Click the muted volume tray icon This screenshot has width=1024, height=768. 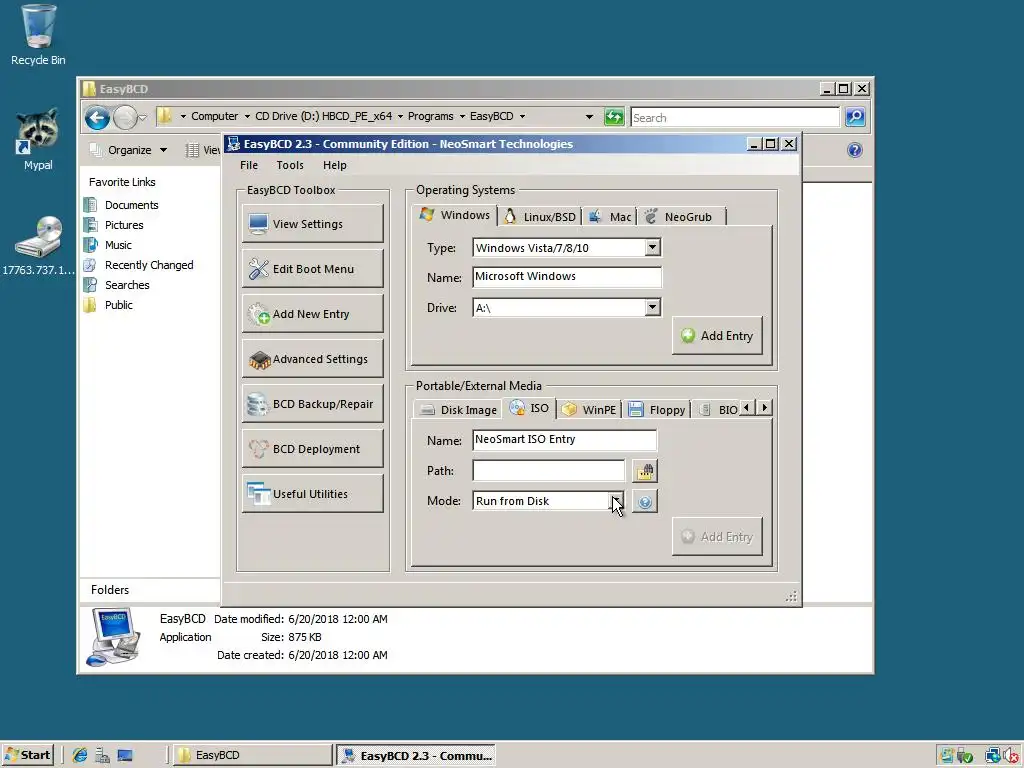pyautogui.click(x=1013, y=756)
